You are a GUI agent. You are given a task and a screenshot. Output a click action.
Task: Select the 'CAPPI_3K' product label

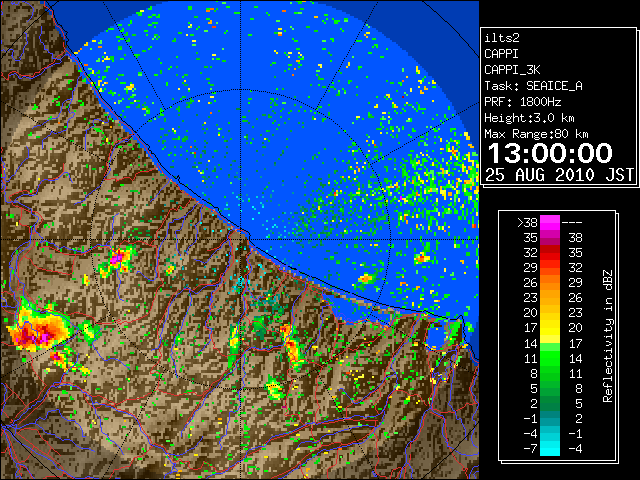tap(512, 70)
